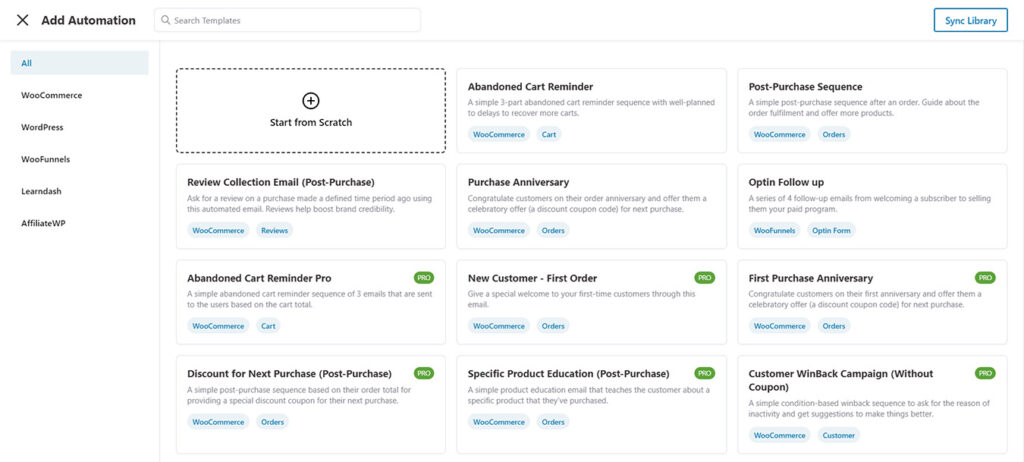Close the Add Automation dialog with X
1024x462 pixels.
(23, 20)
